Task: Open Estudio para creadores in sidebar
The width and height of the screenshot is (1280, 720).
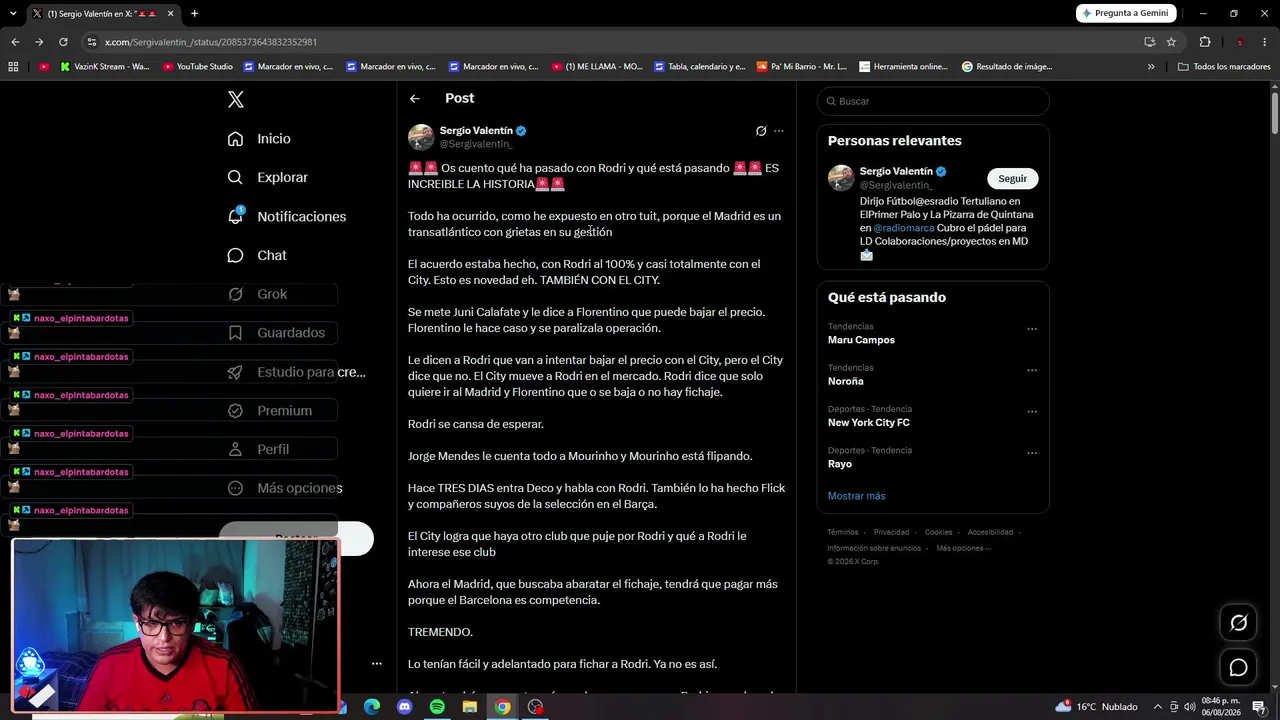Action: coord(296,372)
